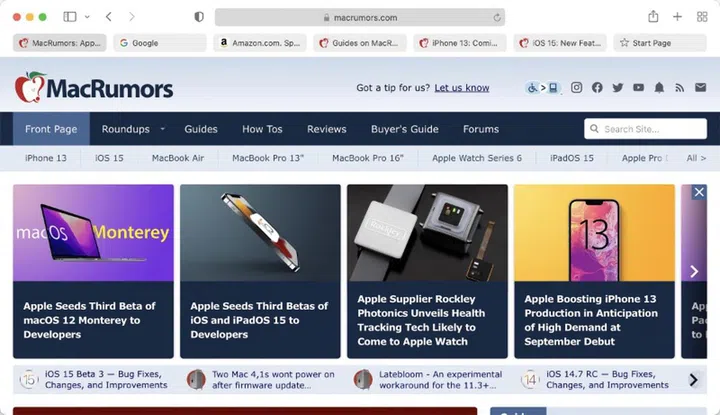Screen dimensions: 720x415
Task: Toggle the Safari sidebar panel
Action: (x=70, y=17)
